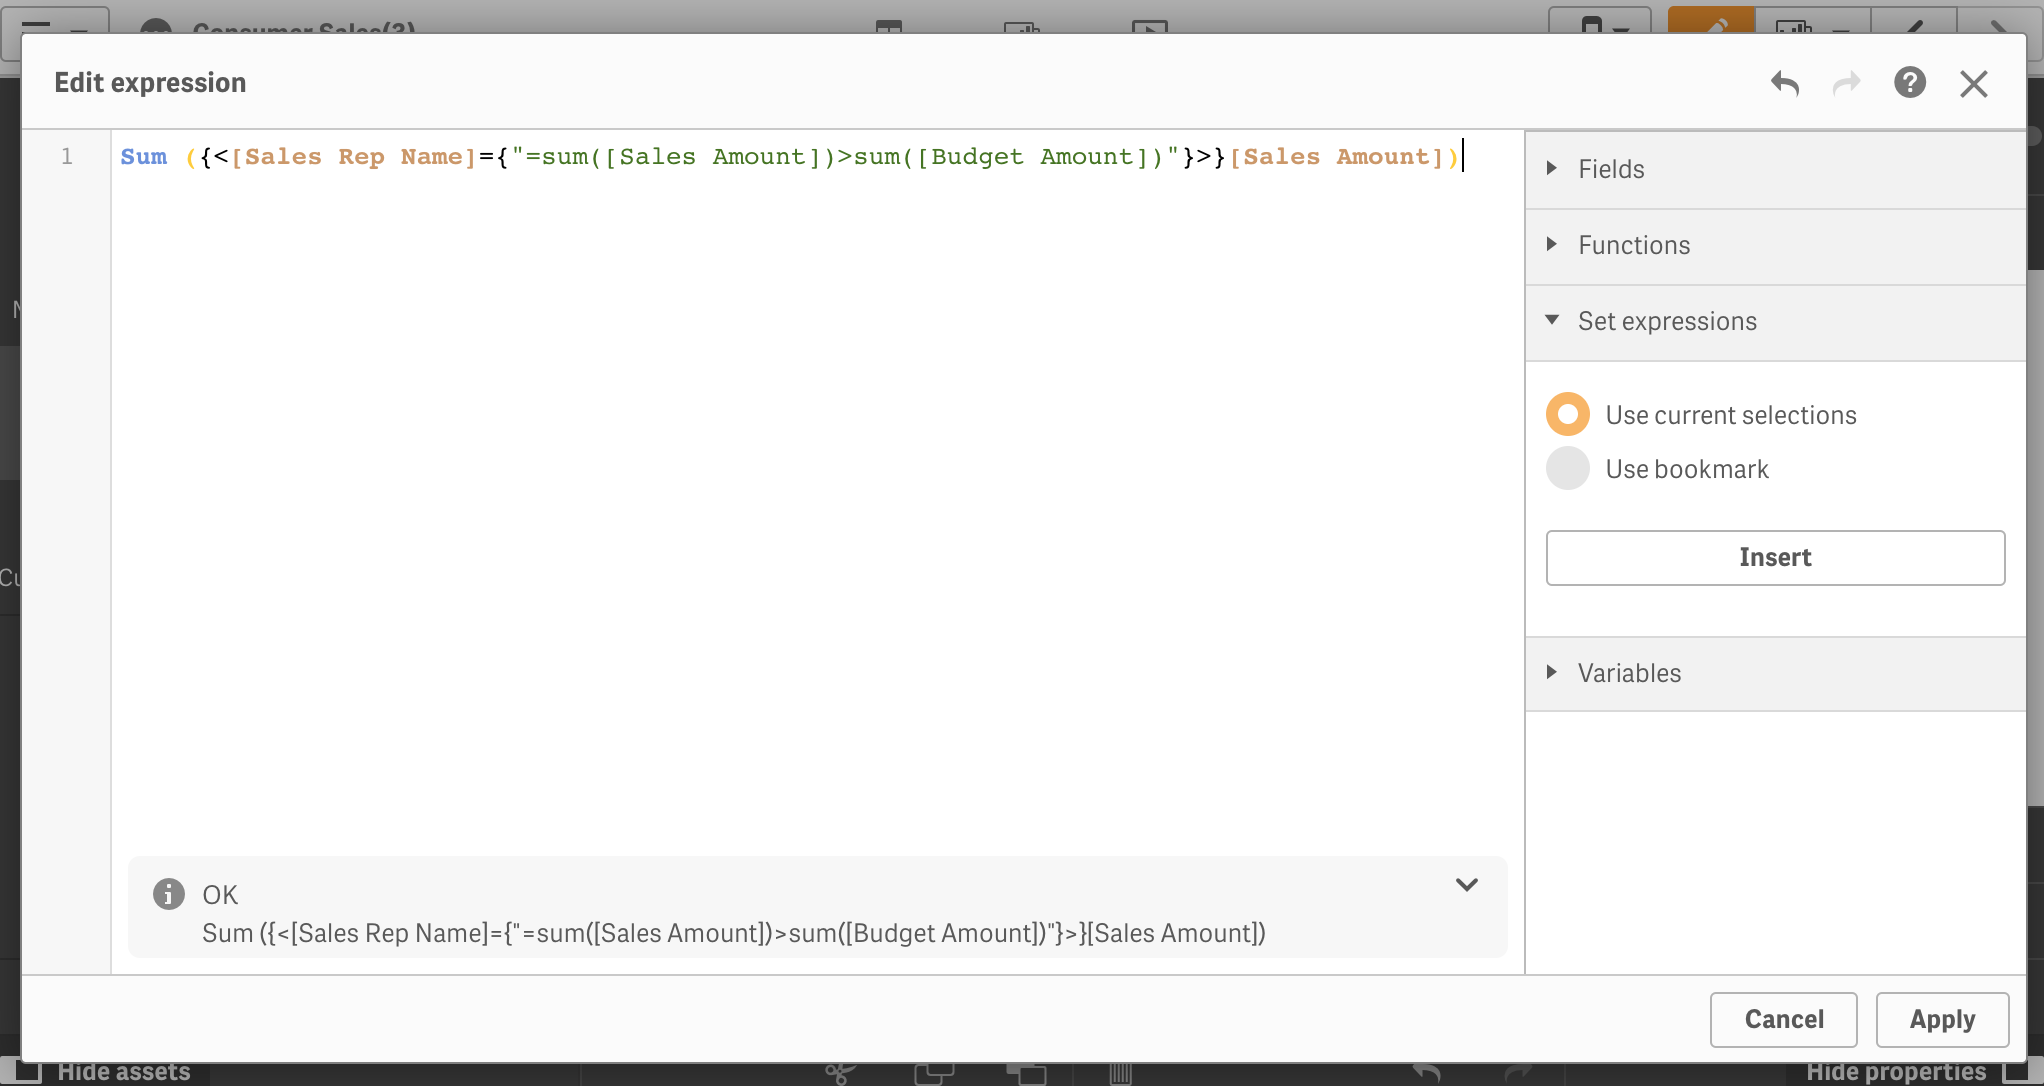Close the Edit expression dialog
The image size is (2044, 1086).
(x=1973, y=83)
